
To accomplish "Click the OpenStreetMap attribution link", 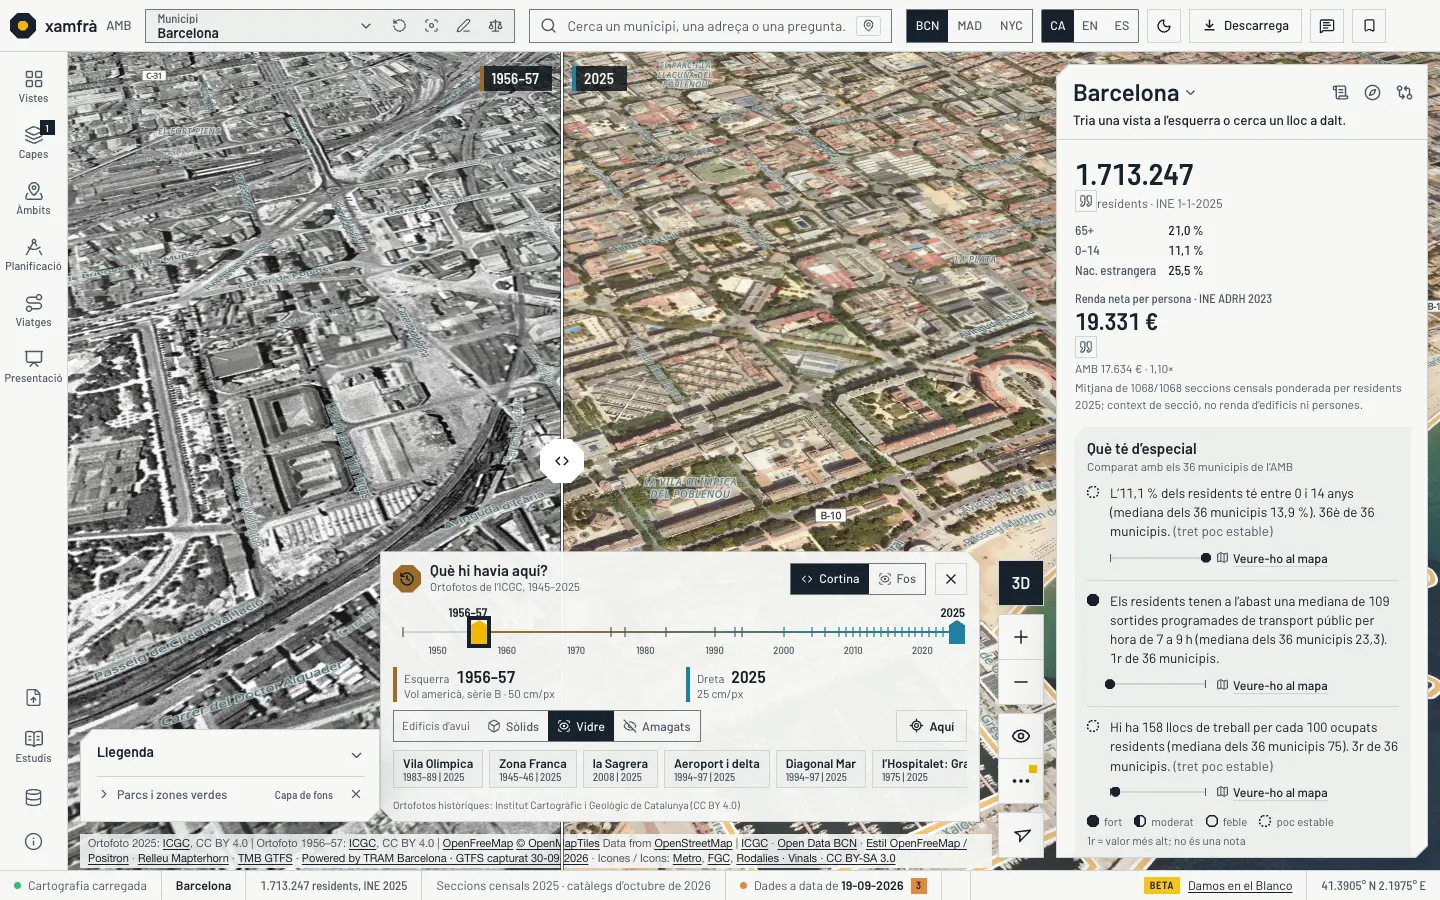I will pyautogui.click(x=693, y=843).
